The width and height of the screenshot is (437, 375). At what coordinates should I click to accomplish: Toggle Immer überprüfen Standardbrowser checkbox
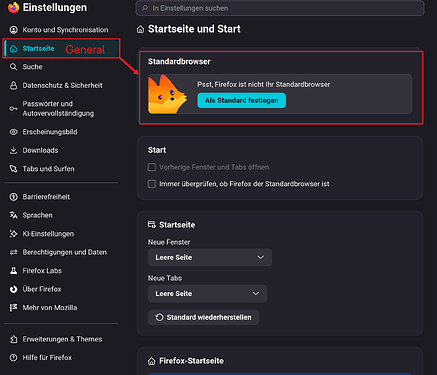point(152,184)
